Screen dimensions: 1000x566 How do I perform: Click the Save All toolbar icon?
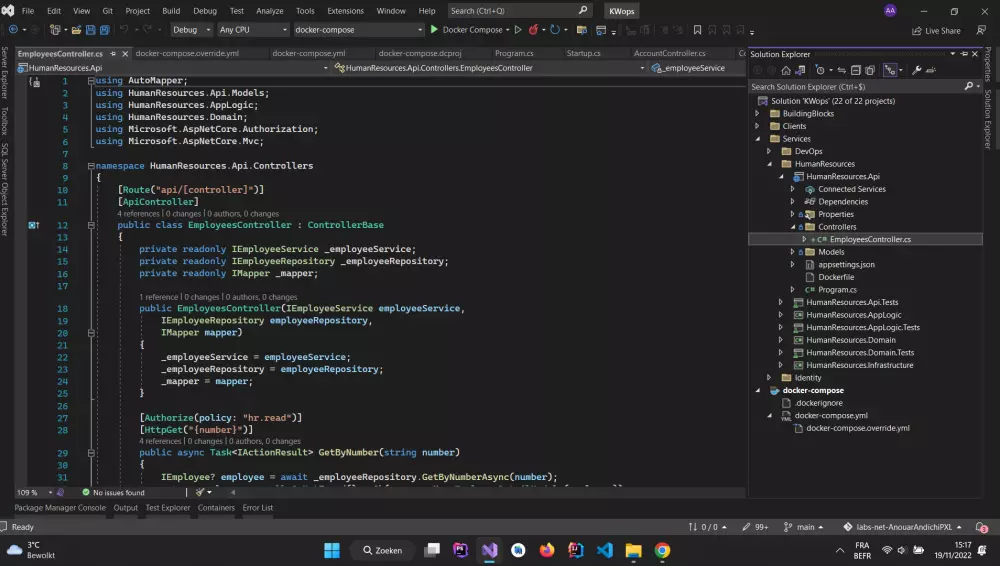(103, 30)
